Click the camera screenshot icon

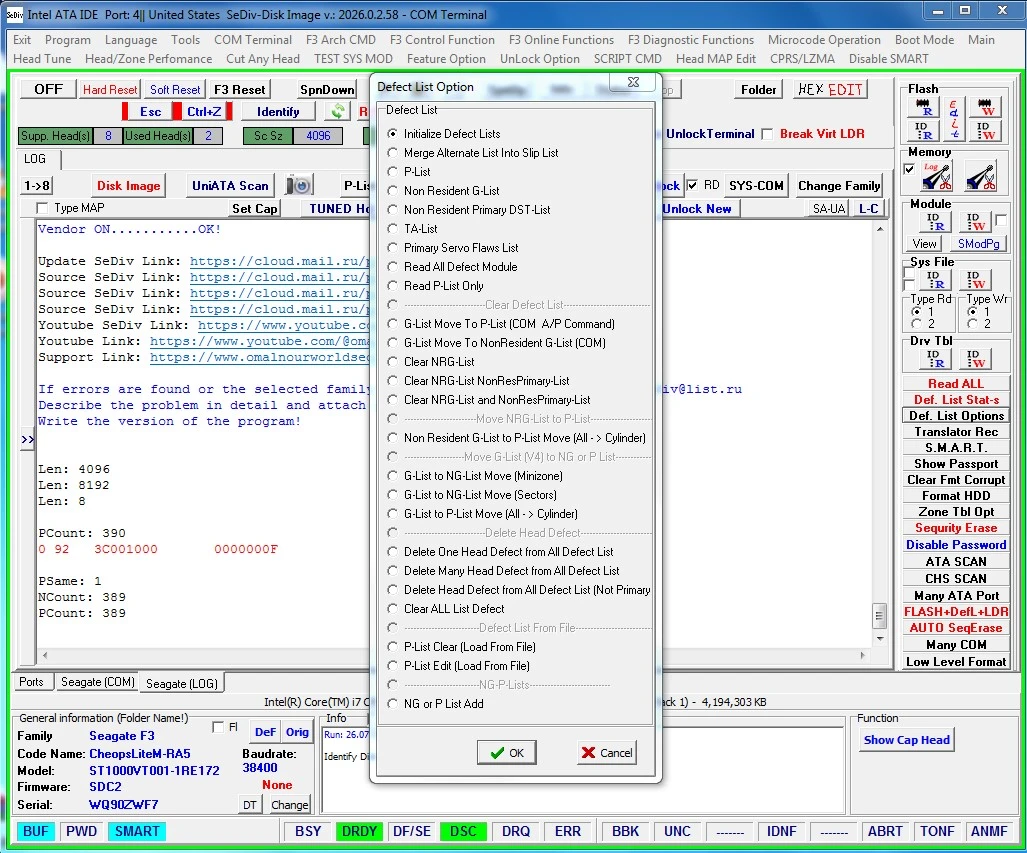pyautogui.click(x=299, y=185)
